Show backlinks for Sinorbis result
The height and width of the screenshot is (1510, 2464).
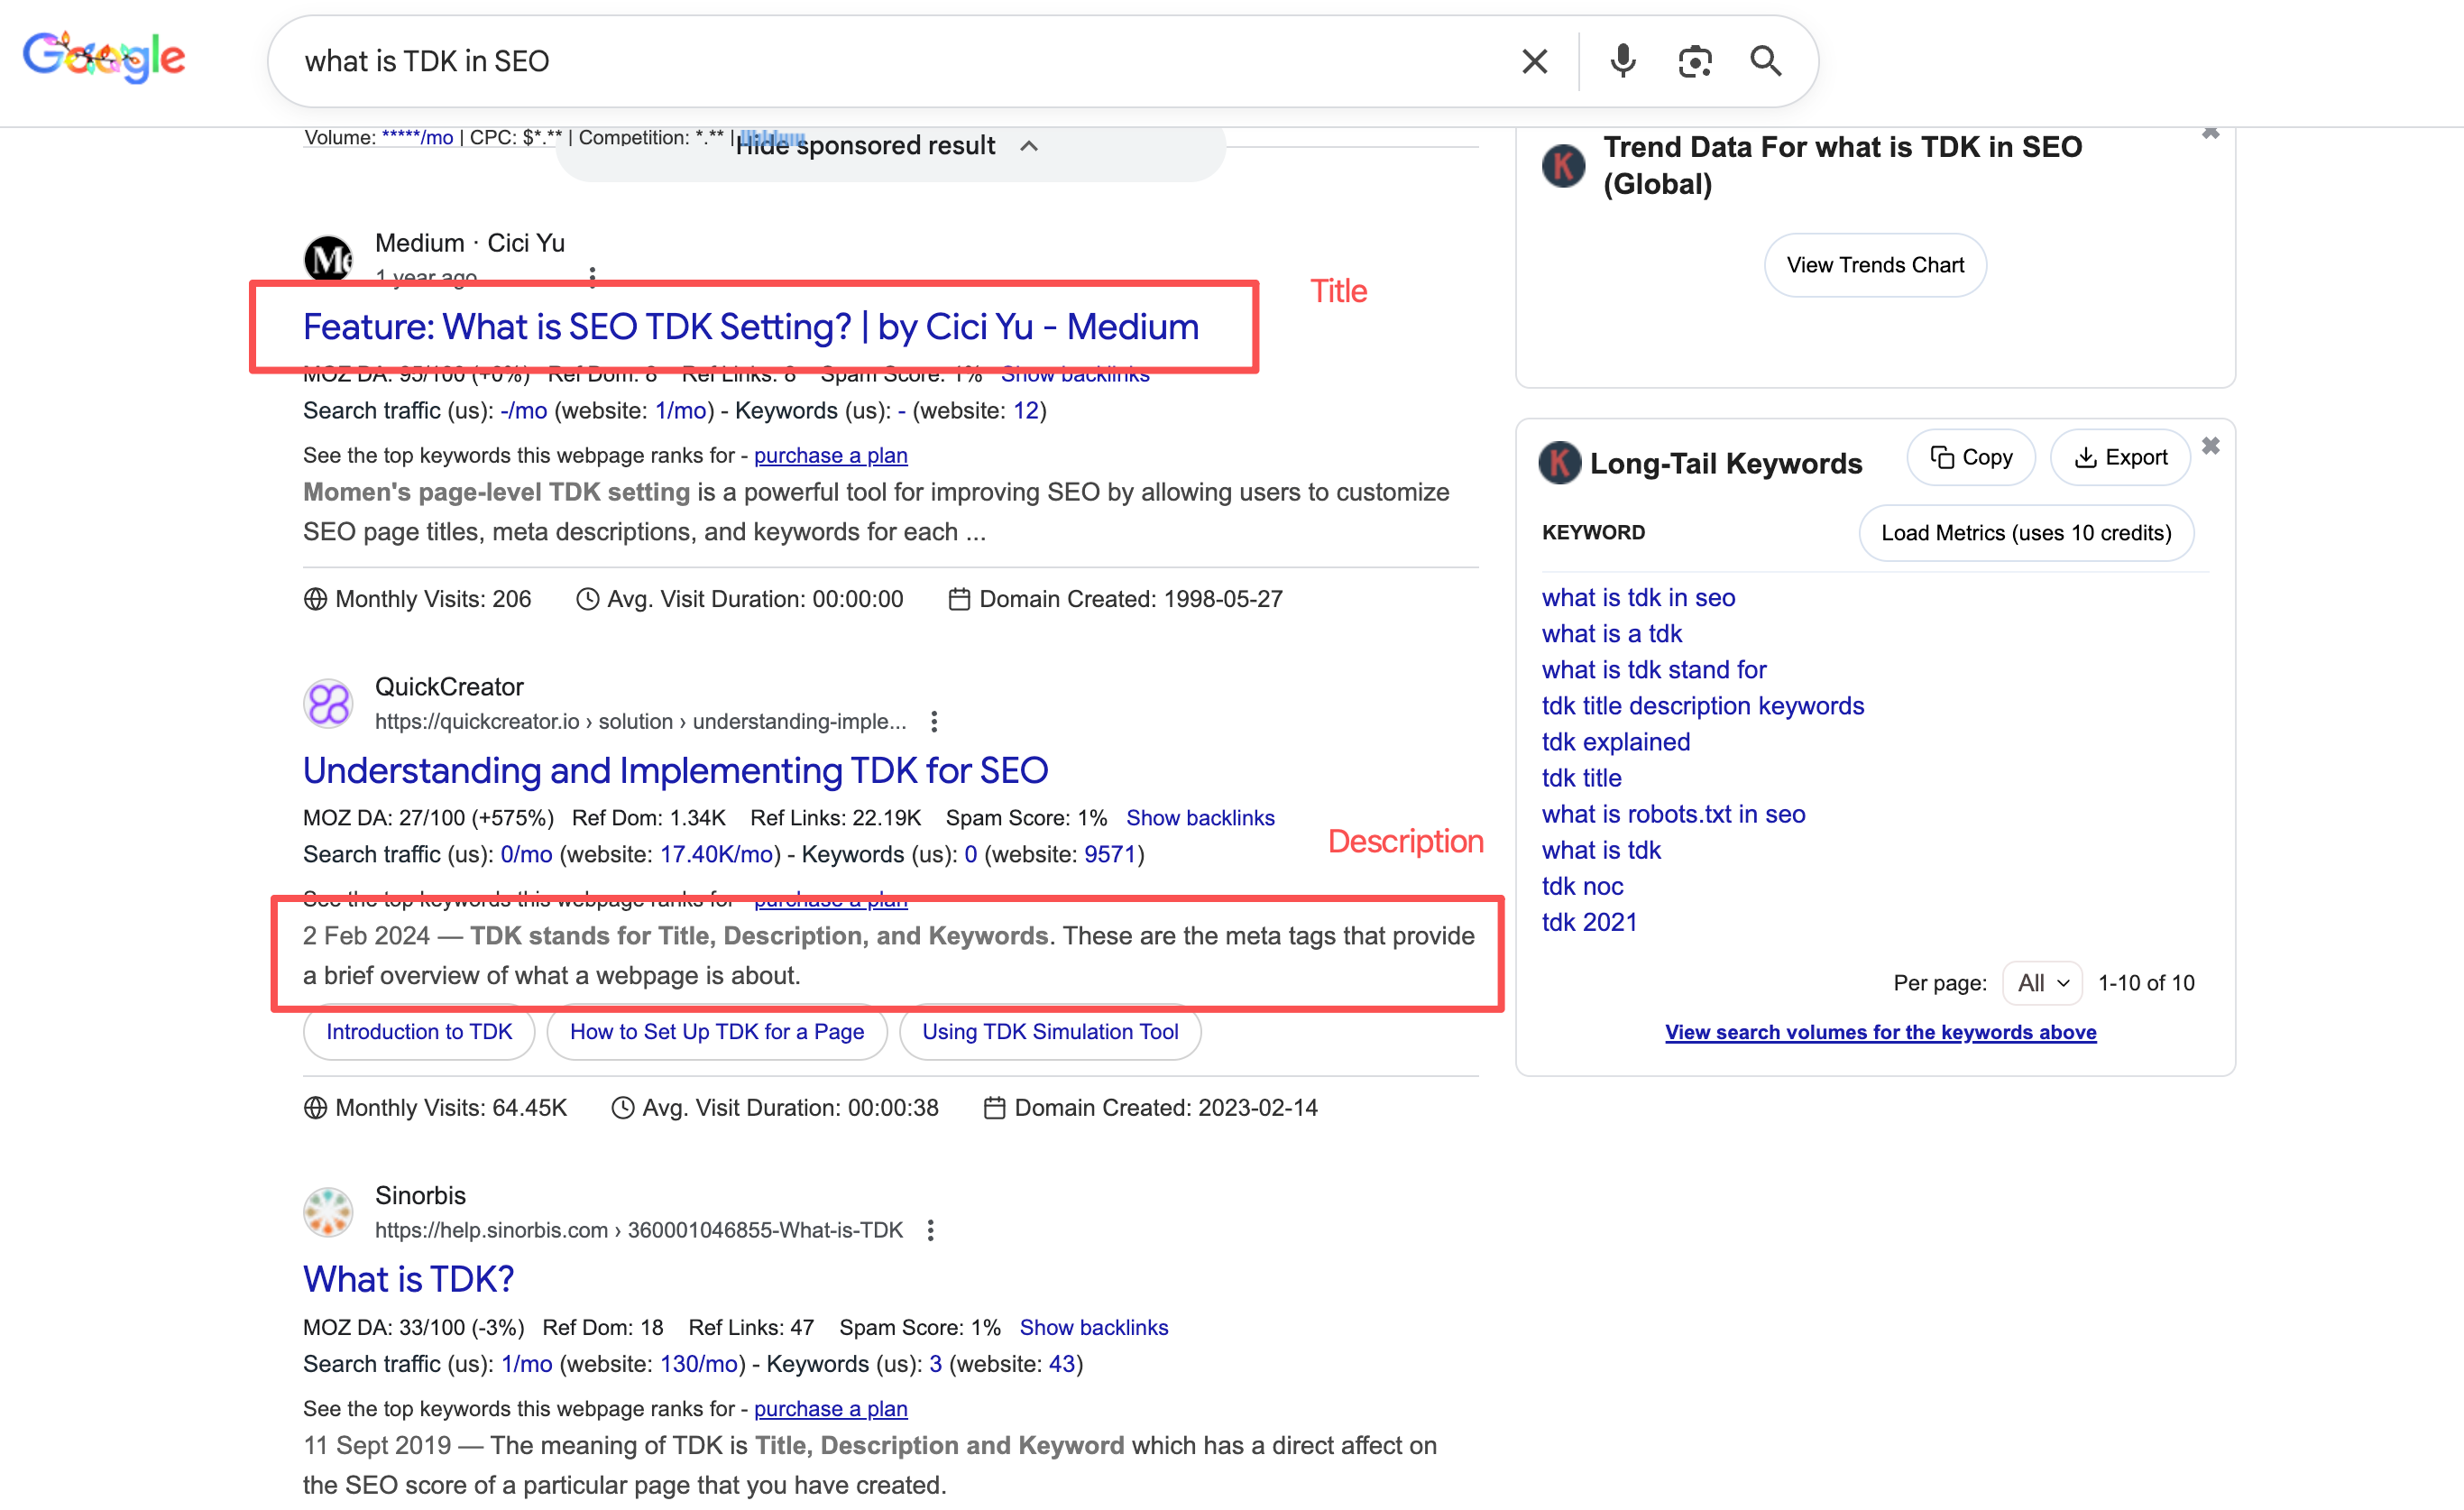pos(1093,1327)
